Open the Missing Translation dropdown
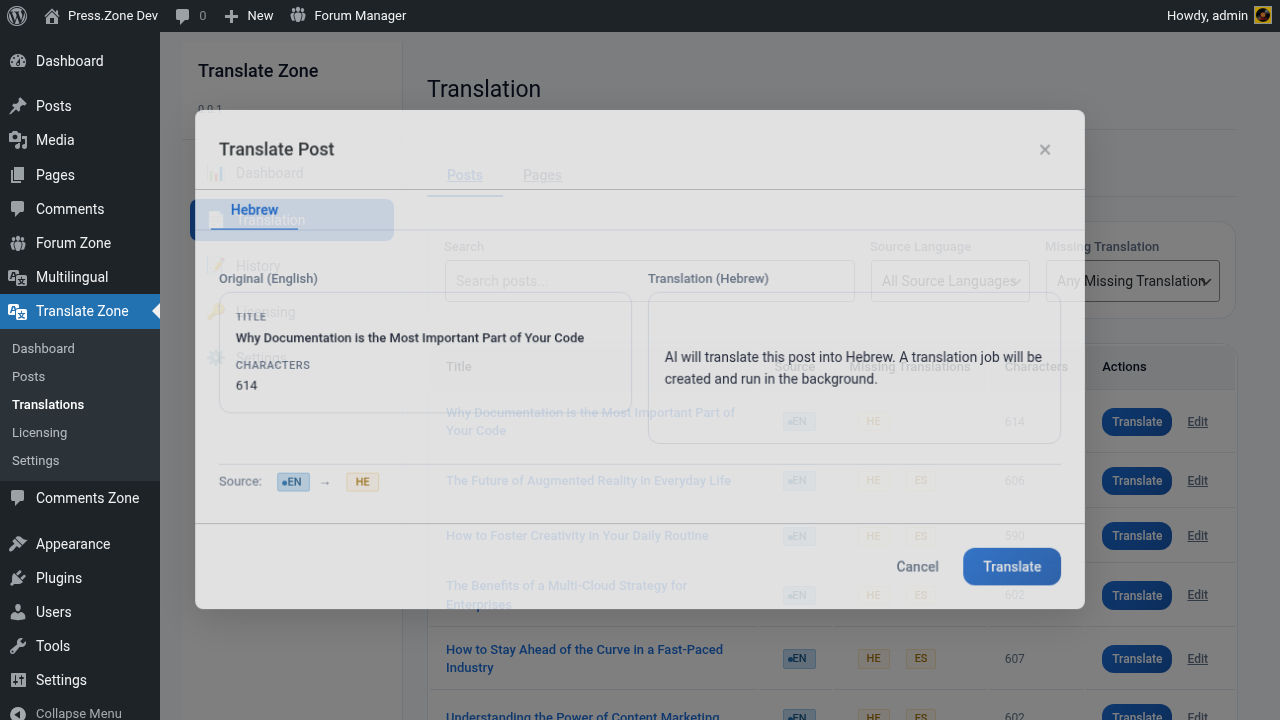This screenshot has height=720, width=1280. tap(1133, 281)
